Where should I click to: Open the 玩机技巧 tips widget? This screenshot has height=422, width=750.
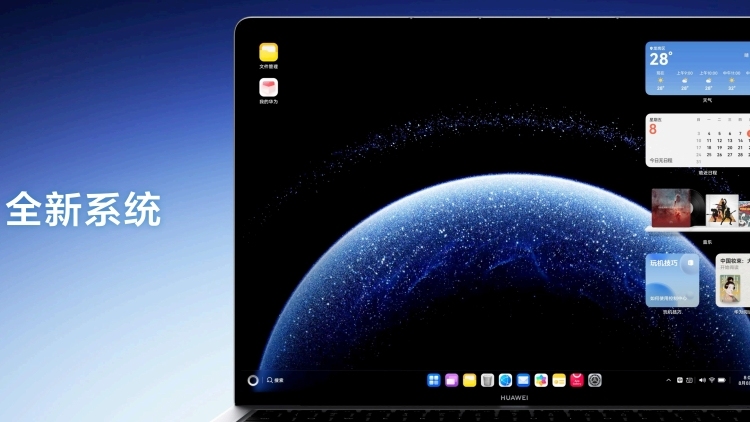(672, 280)
